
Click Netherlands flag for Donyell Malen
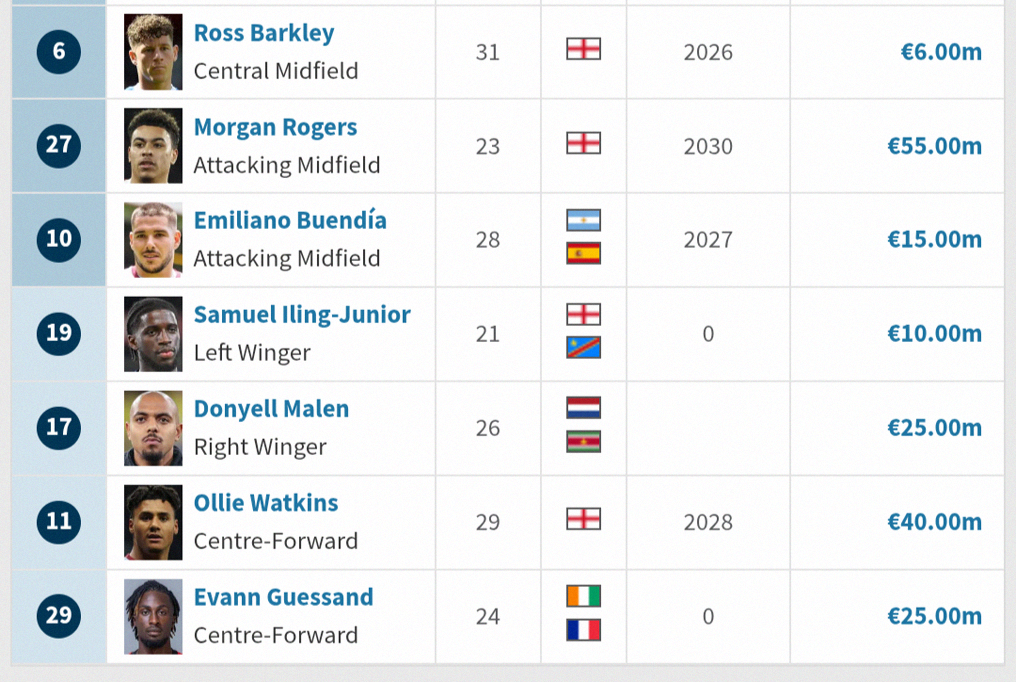pos(583,408)
